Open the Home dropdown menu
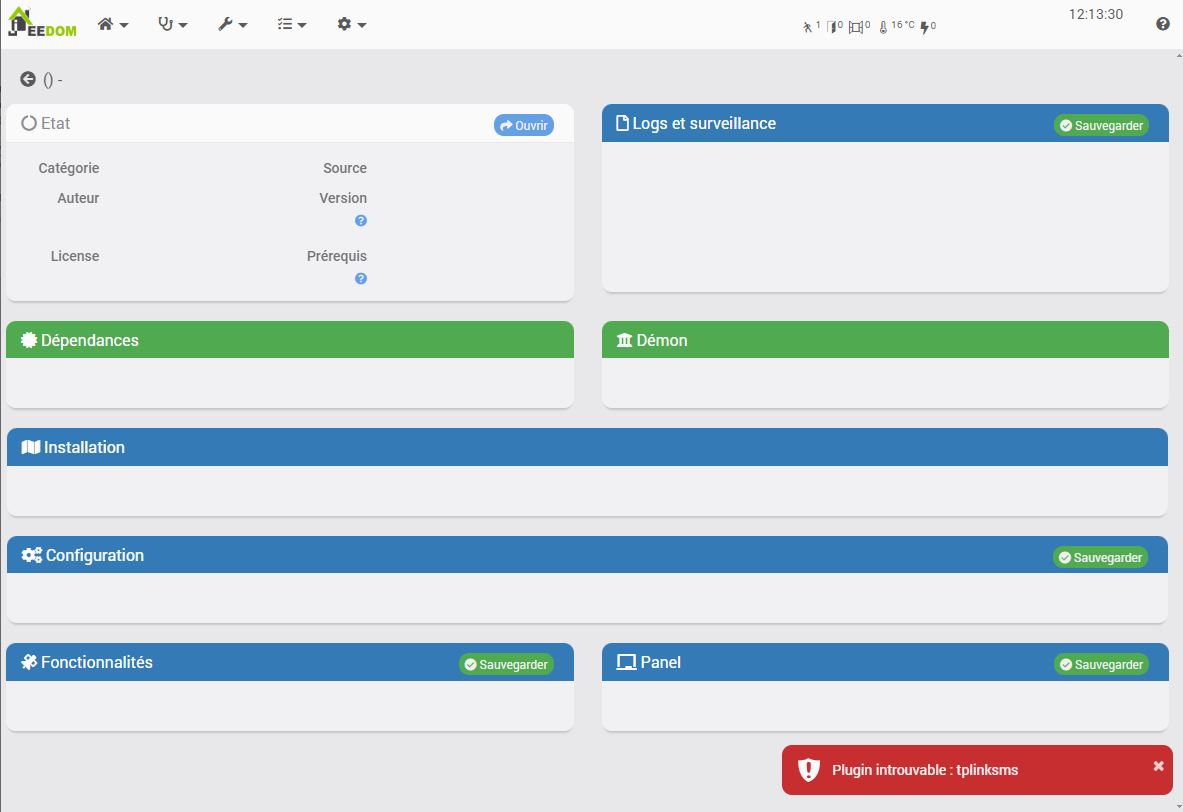 tap(112, 24)
